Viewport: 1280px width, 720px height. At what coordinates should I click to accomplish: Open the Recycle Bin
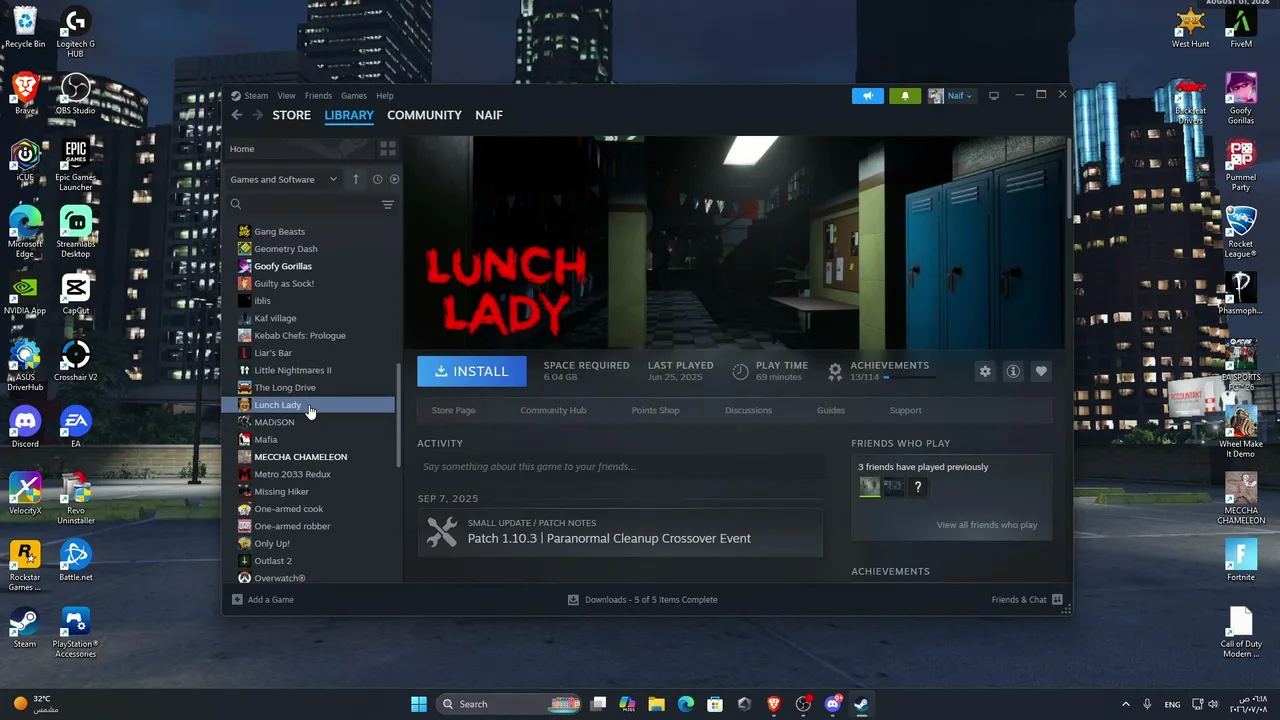pos(25,27)
